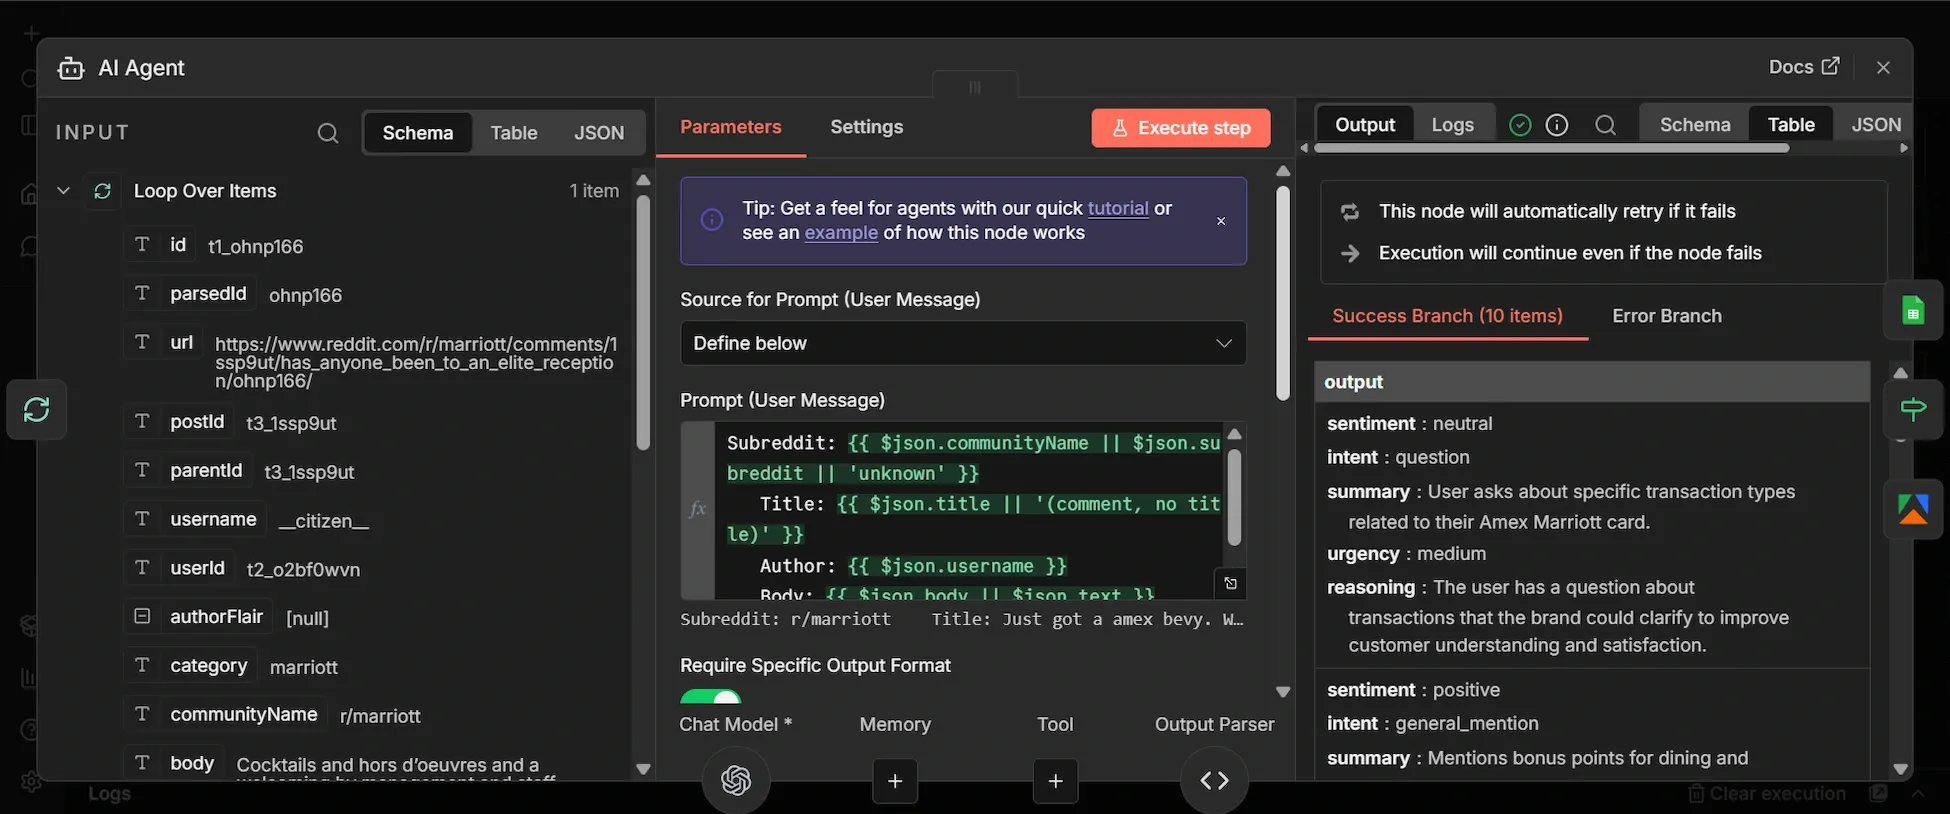Screen dimensions: 1950x814
Task: Add a Memory sub-node with plus
Action: [x=895, y=781]
